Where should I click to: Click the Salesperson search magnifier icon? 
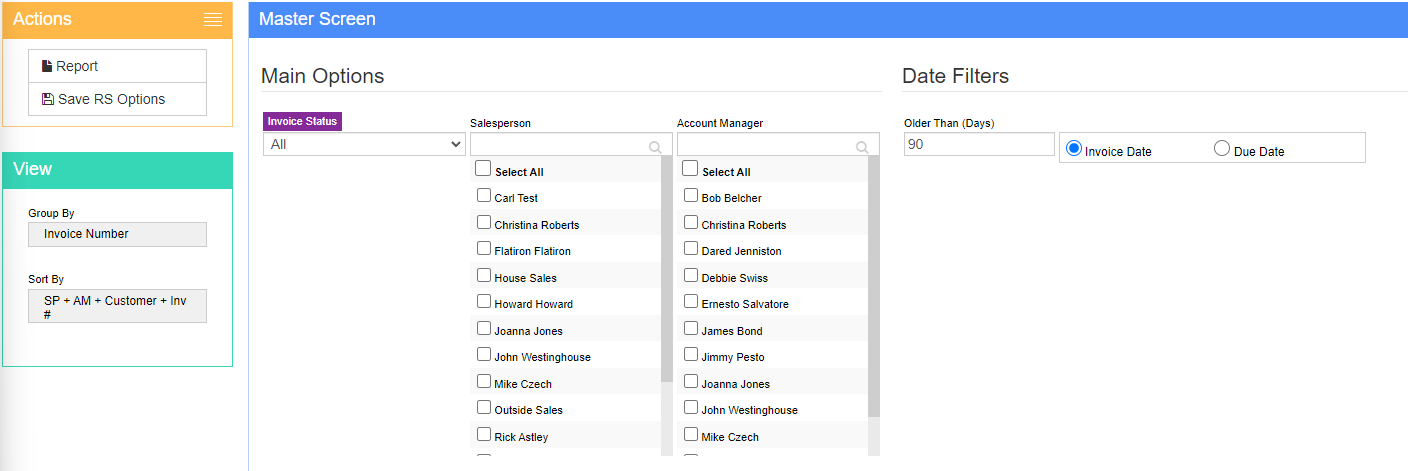coord(655,147)
